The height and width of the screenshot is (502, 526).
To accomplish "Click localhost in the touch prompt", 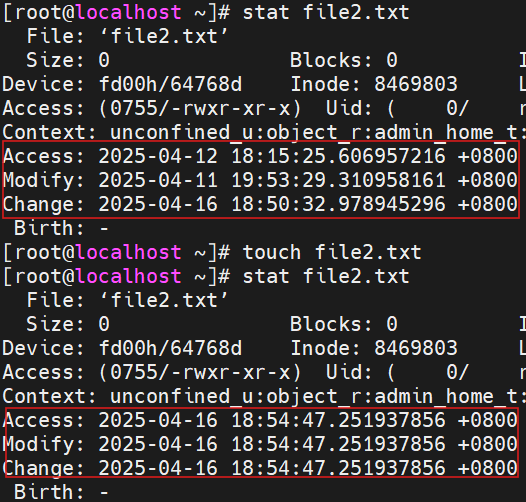I will point(129,252).
